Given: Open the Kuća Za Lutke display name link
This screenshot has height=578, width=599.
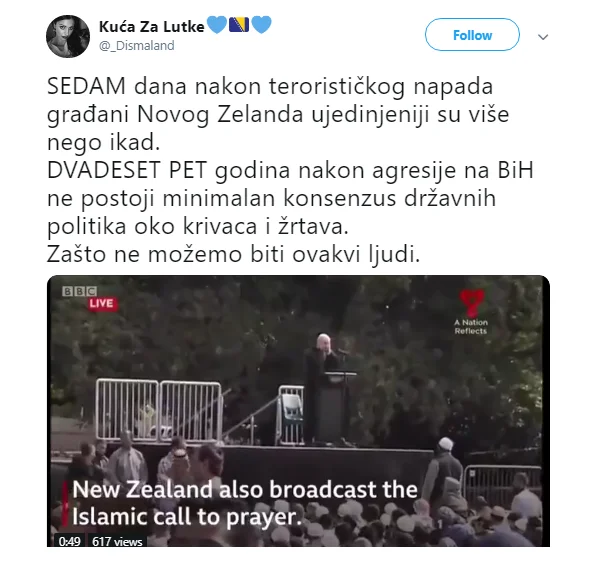Looking at the screenshot, I should (151, 26).
